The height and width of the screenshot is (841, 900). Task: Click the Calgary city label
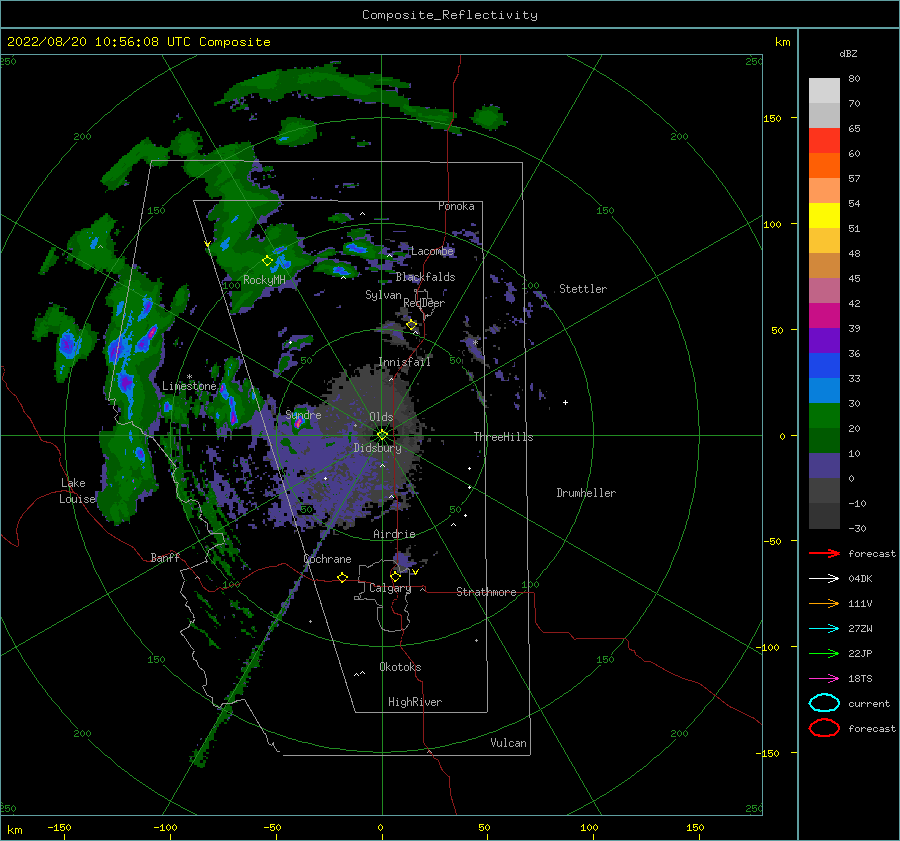[x=390, y=588]
